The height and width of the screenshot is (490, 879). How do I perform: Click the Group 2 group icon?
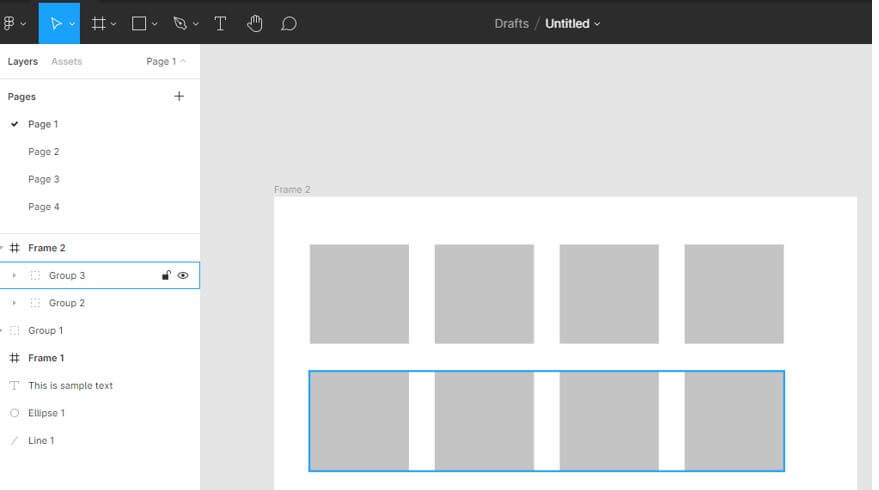click(x=35, y=303)
